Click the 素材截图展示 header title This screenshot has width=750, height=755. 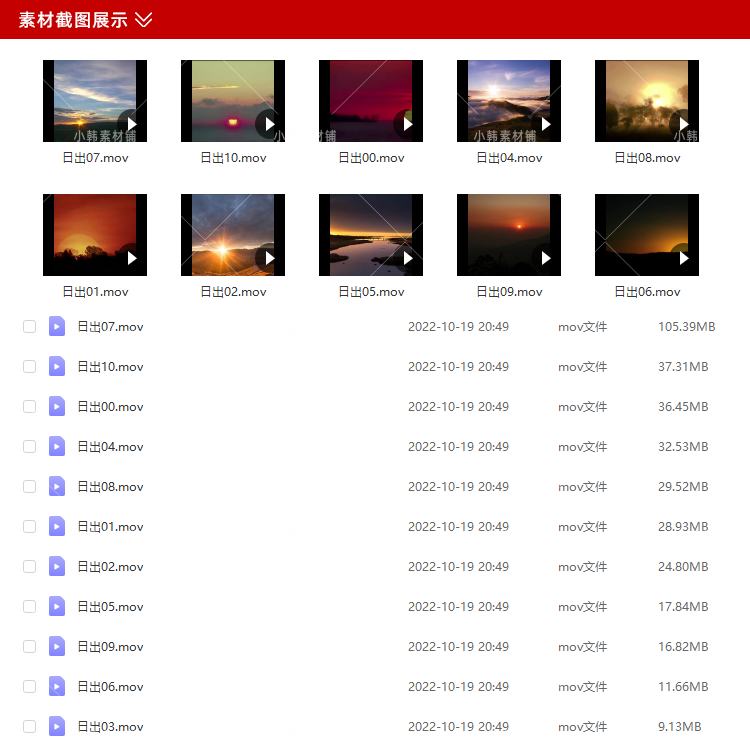click(72, 20)
